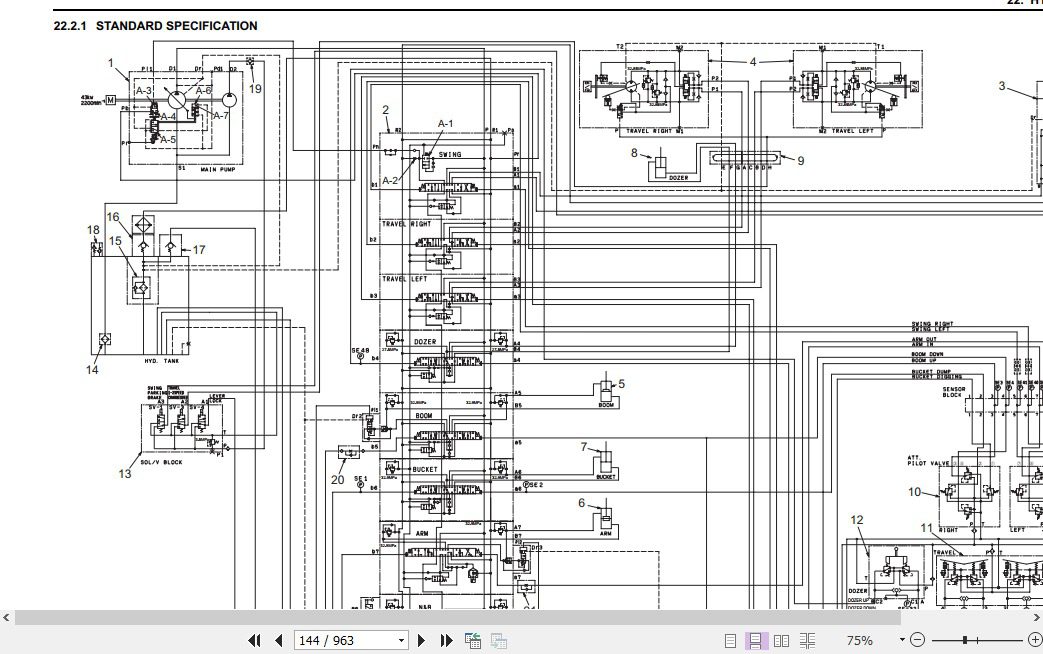Click the previous view navigation icon
This screenshot has width=1043, height=654.
click(473, 641)
